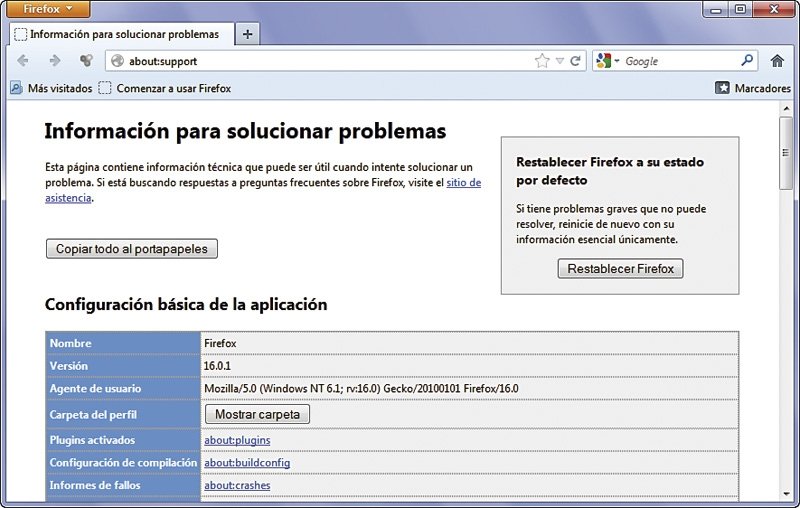Image resolution: width=800 pixels, height=508 pixels.
Task: Click the scrollbar down arrow
Action: [x=786, y=494]
